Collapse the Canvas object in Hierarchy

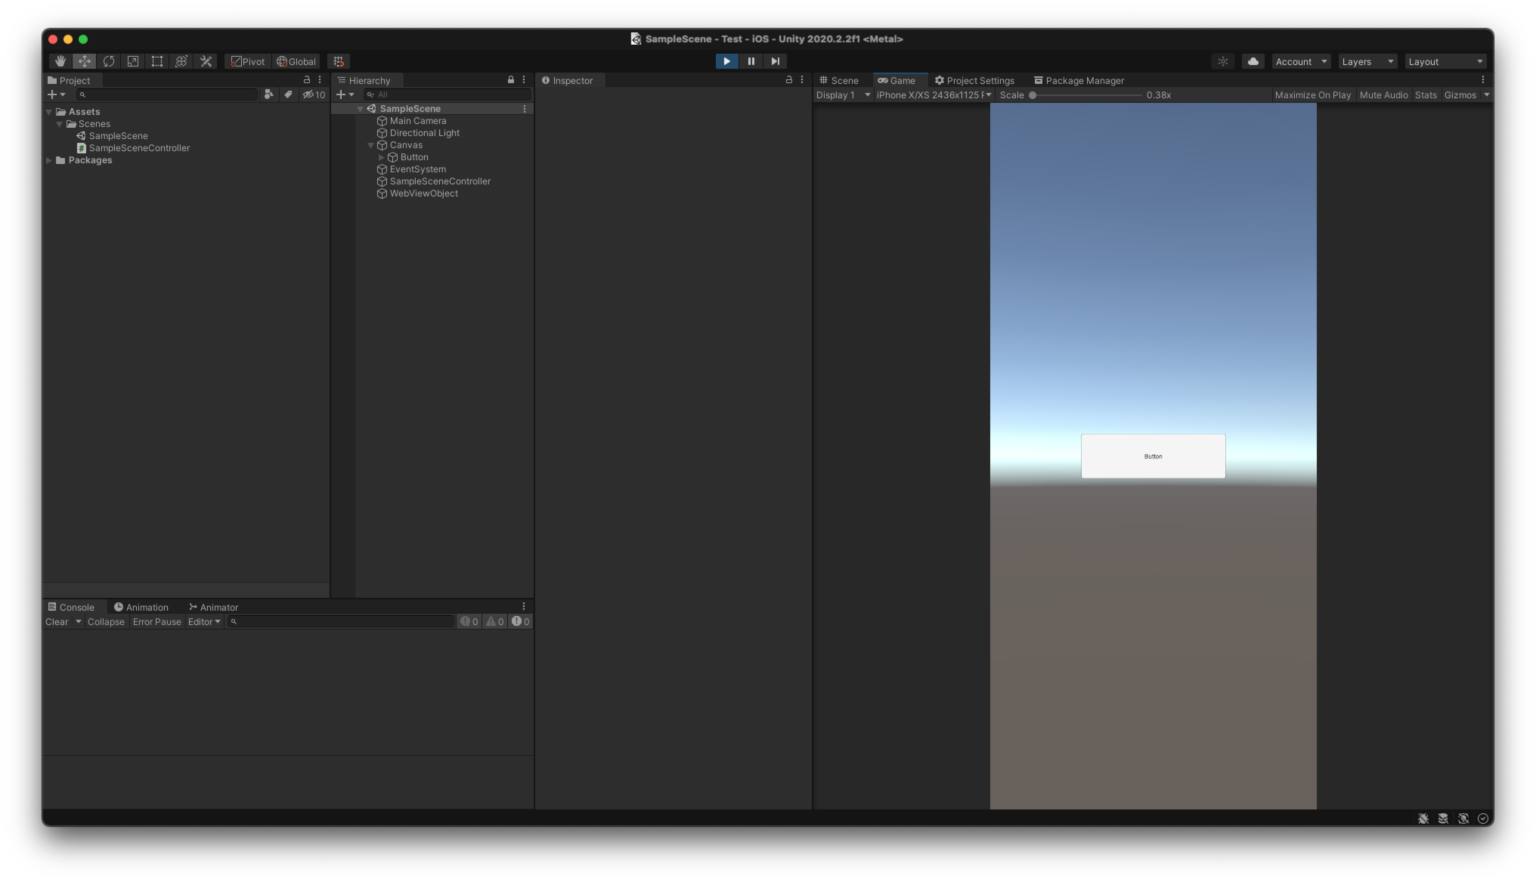(370, 144)
